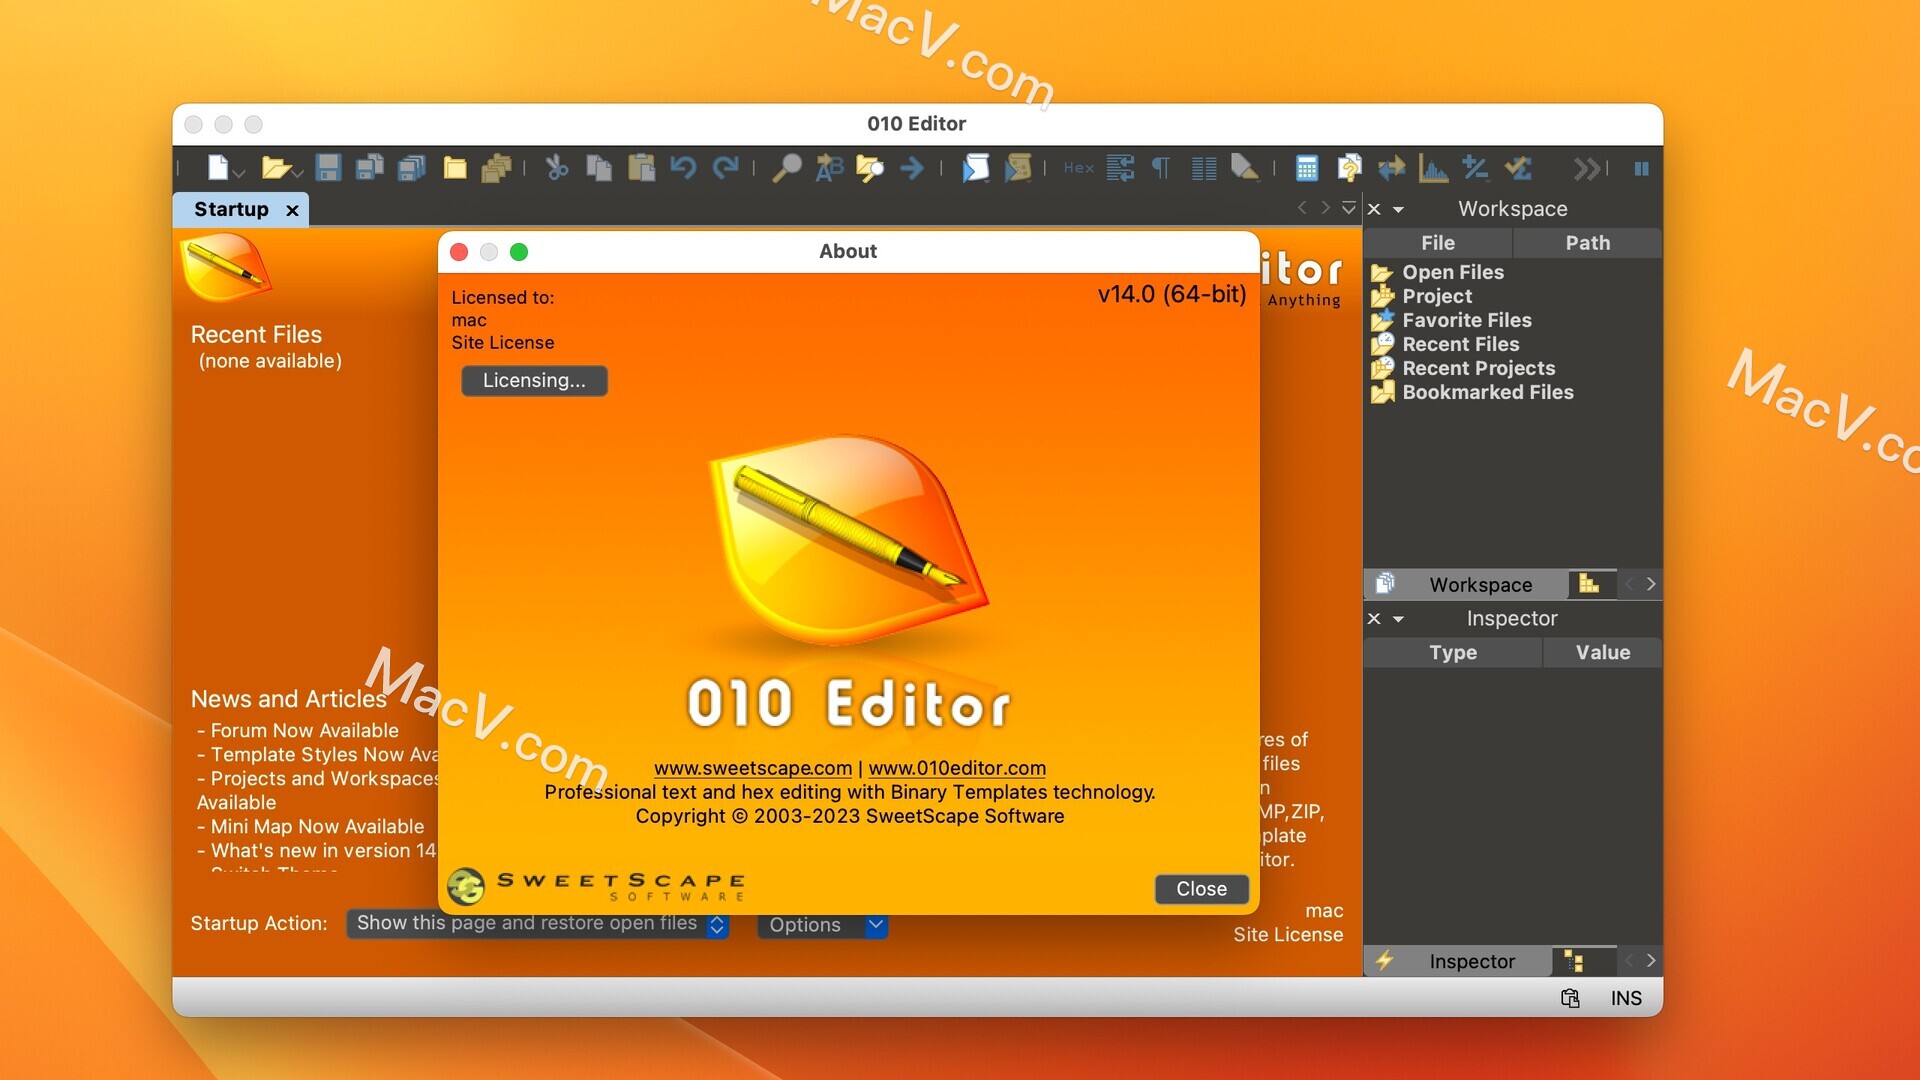This screenshot has height=1080, width=1920.
Task: Click the Cut scissors toolbar icon
Action: 557,168
